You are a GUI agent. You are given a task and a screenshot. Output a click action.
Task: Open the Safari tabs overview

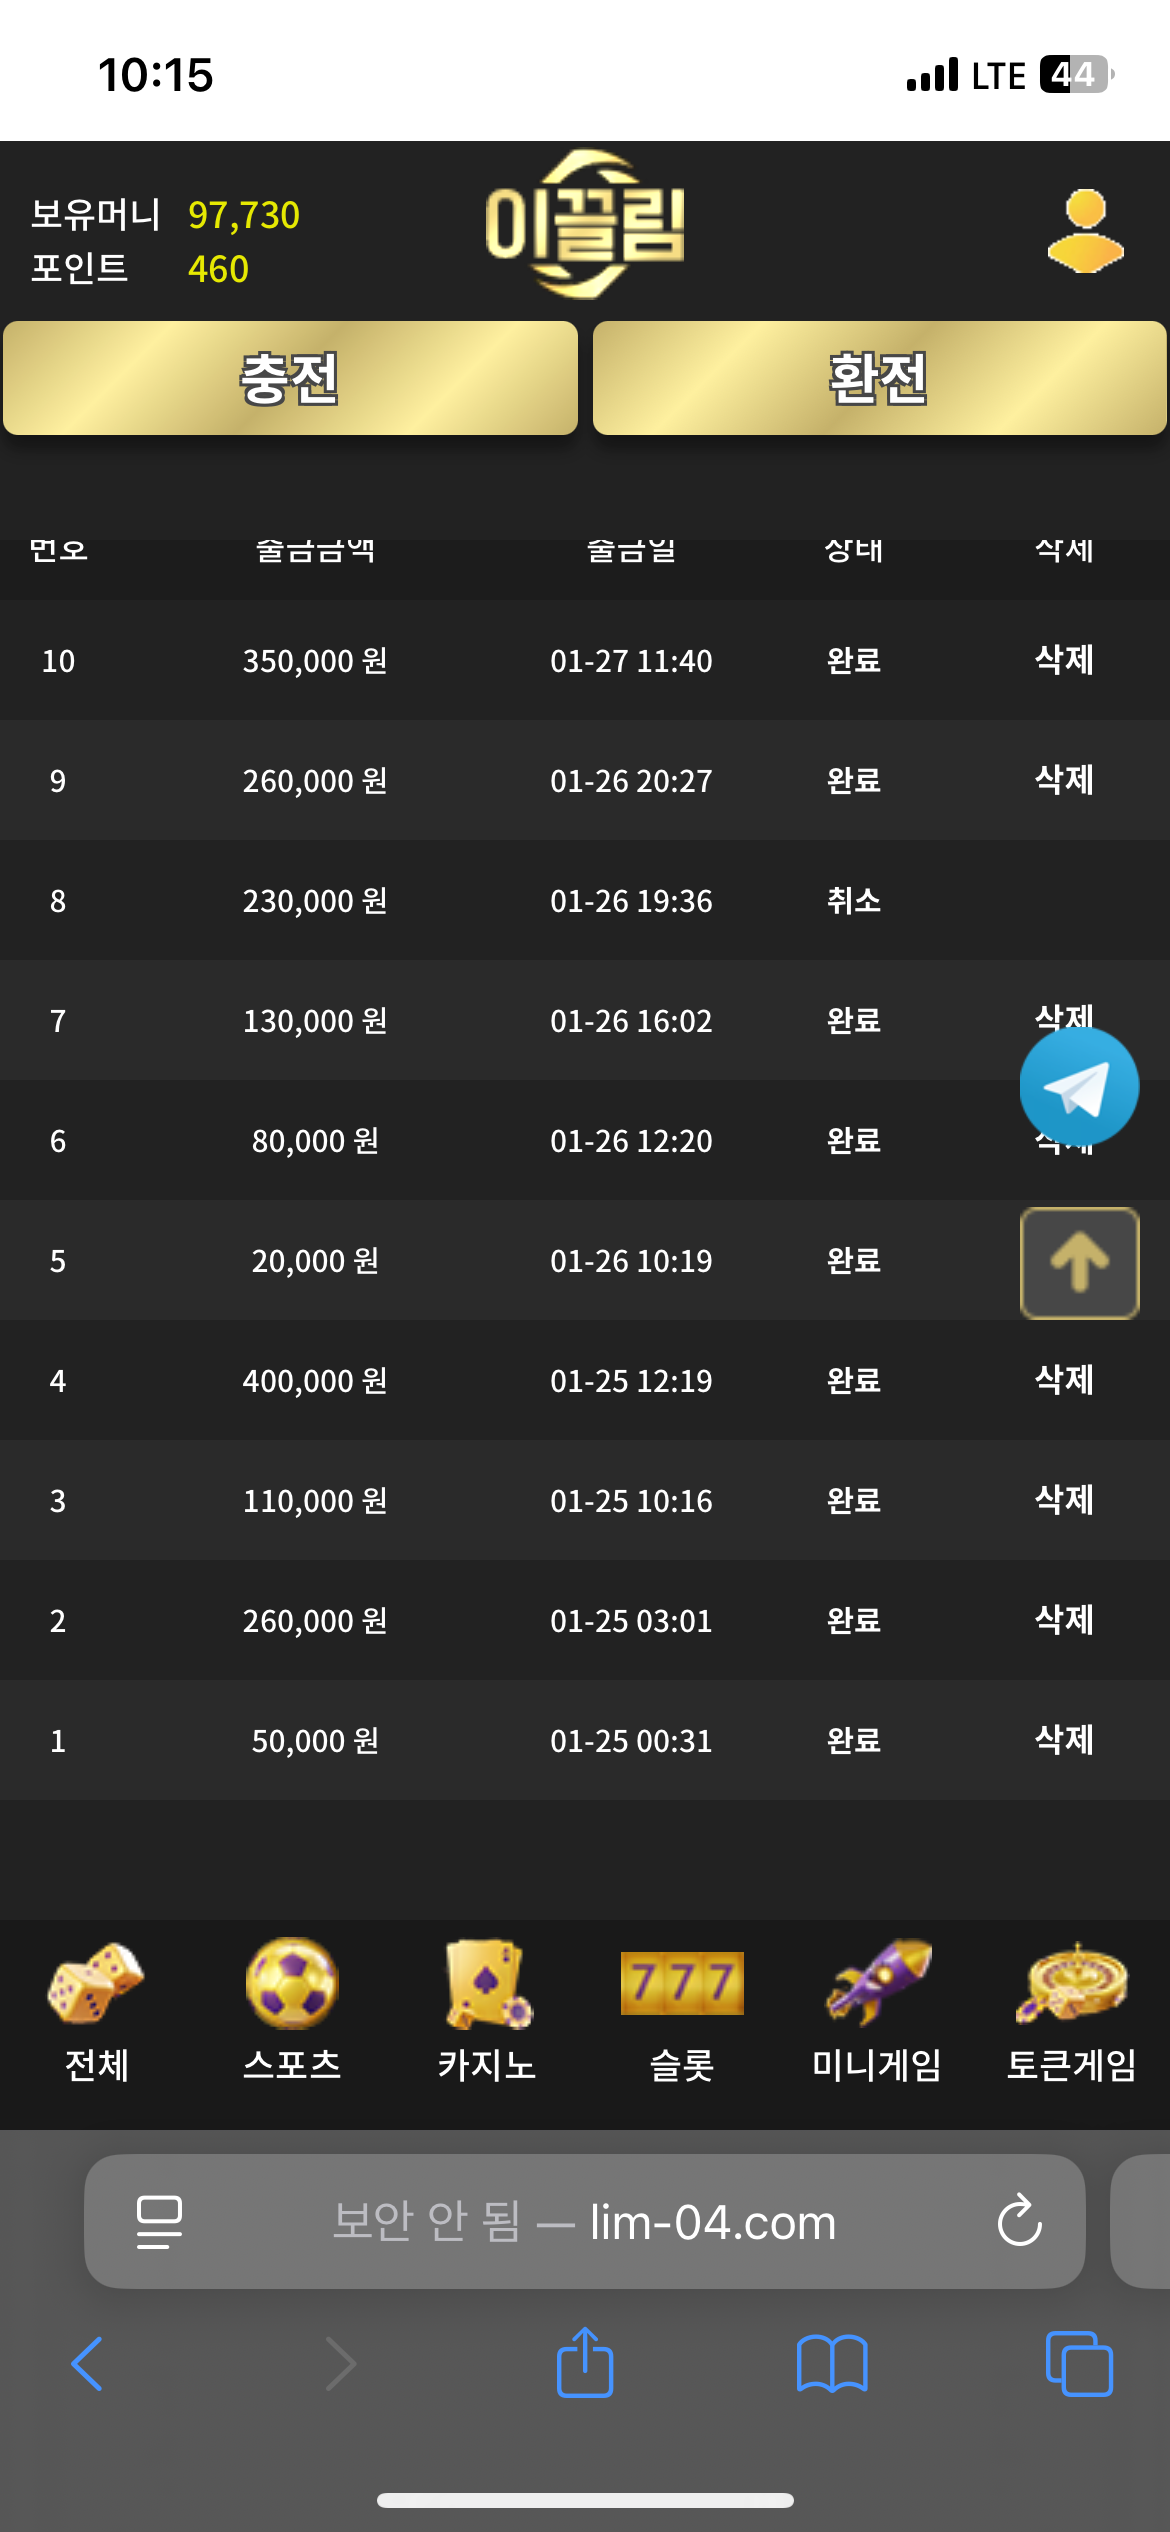(1078, 2364)
